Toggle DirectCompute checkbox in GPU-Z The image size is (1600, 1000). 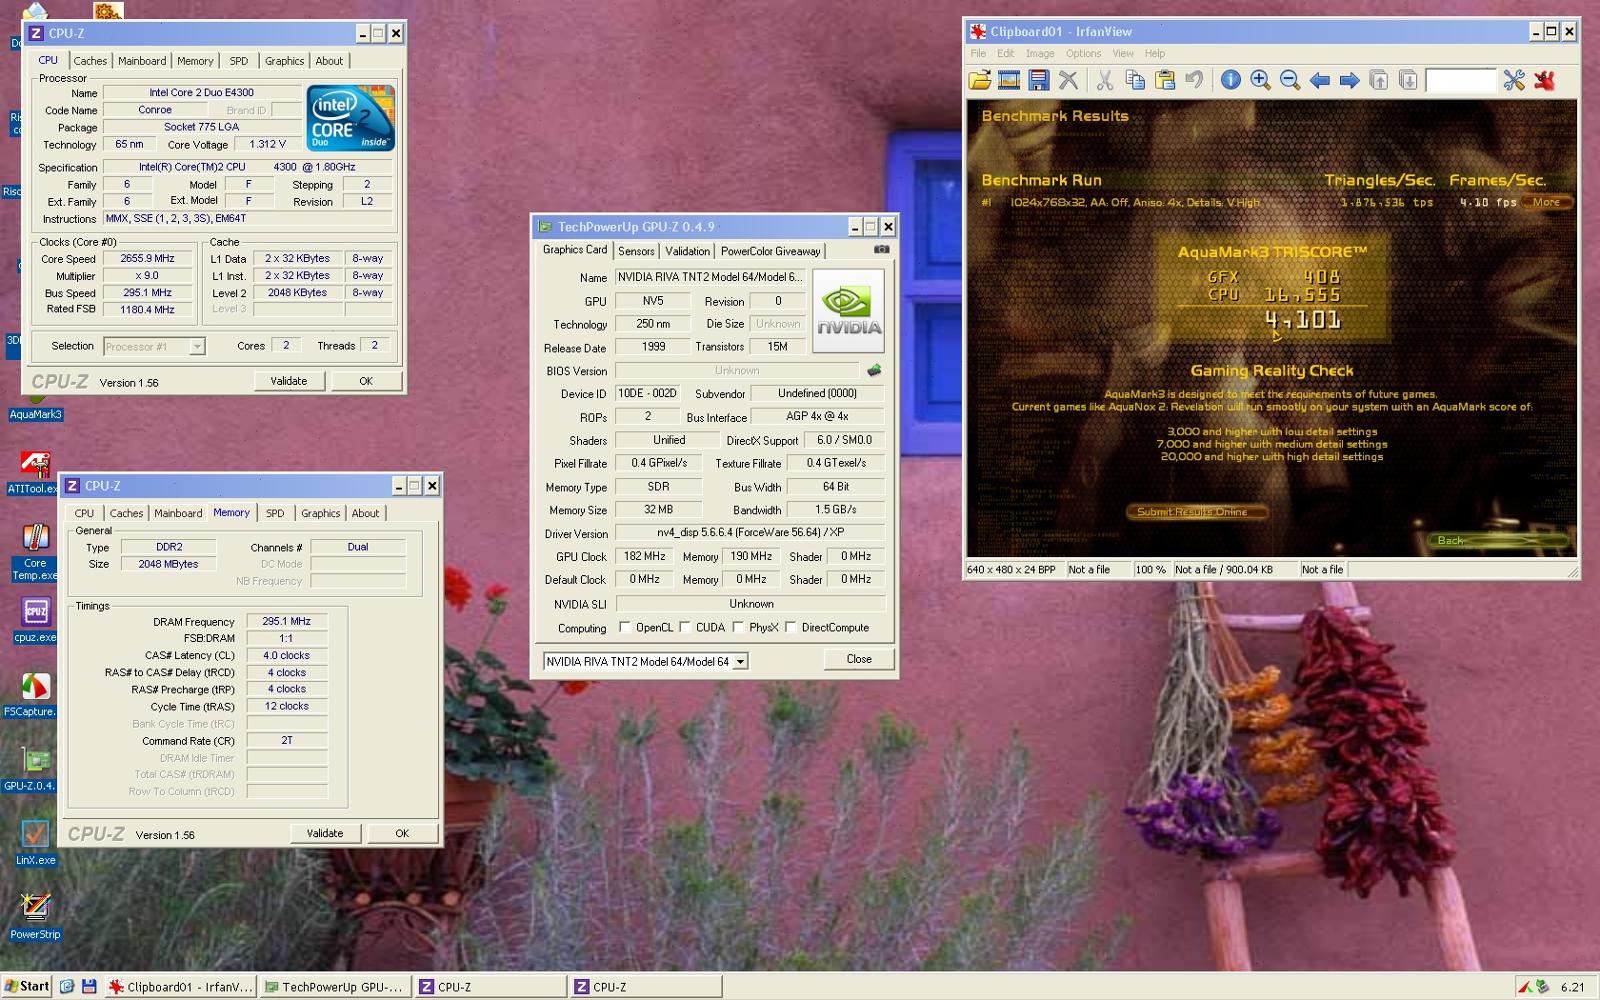click(790, 627)
